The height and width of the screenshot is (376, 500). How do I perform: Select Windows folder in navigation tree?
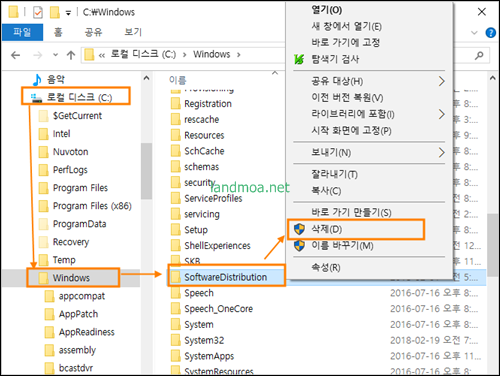(x=71, y=278)
